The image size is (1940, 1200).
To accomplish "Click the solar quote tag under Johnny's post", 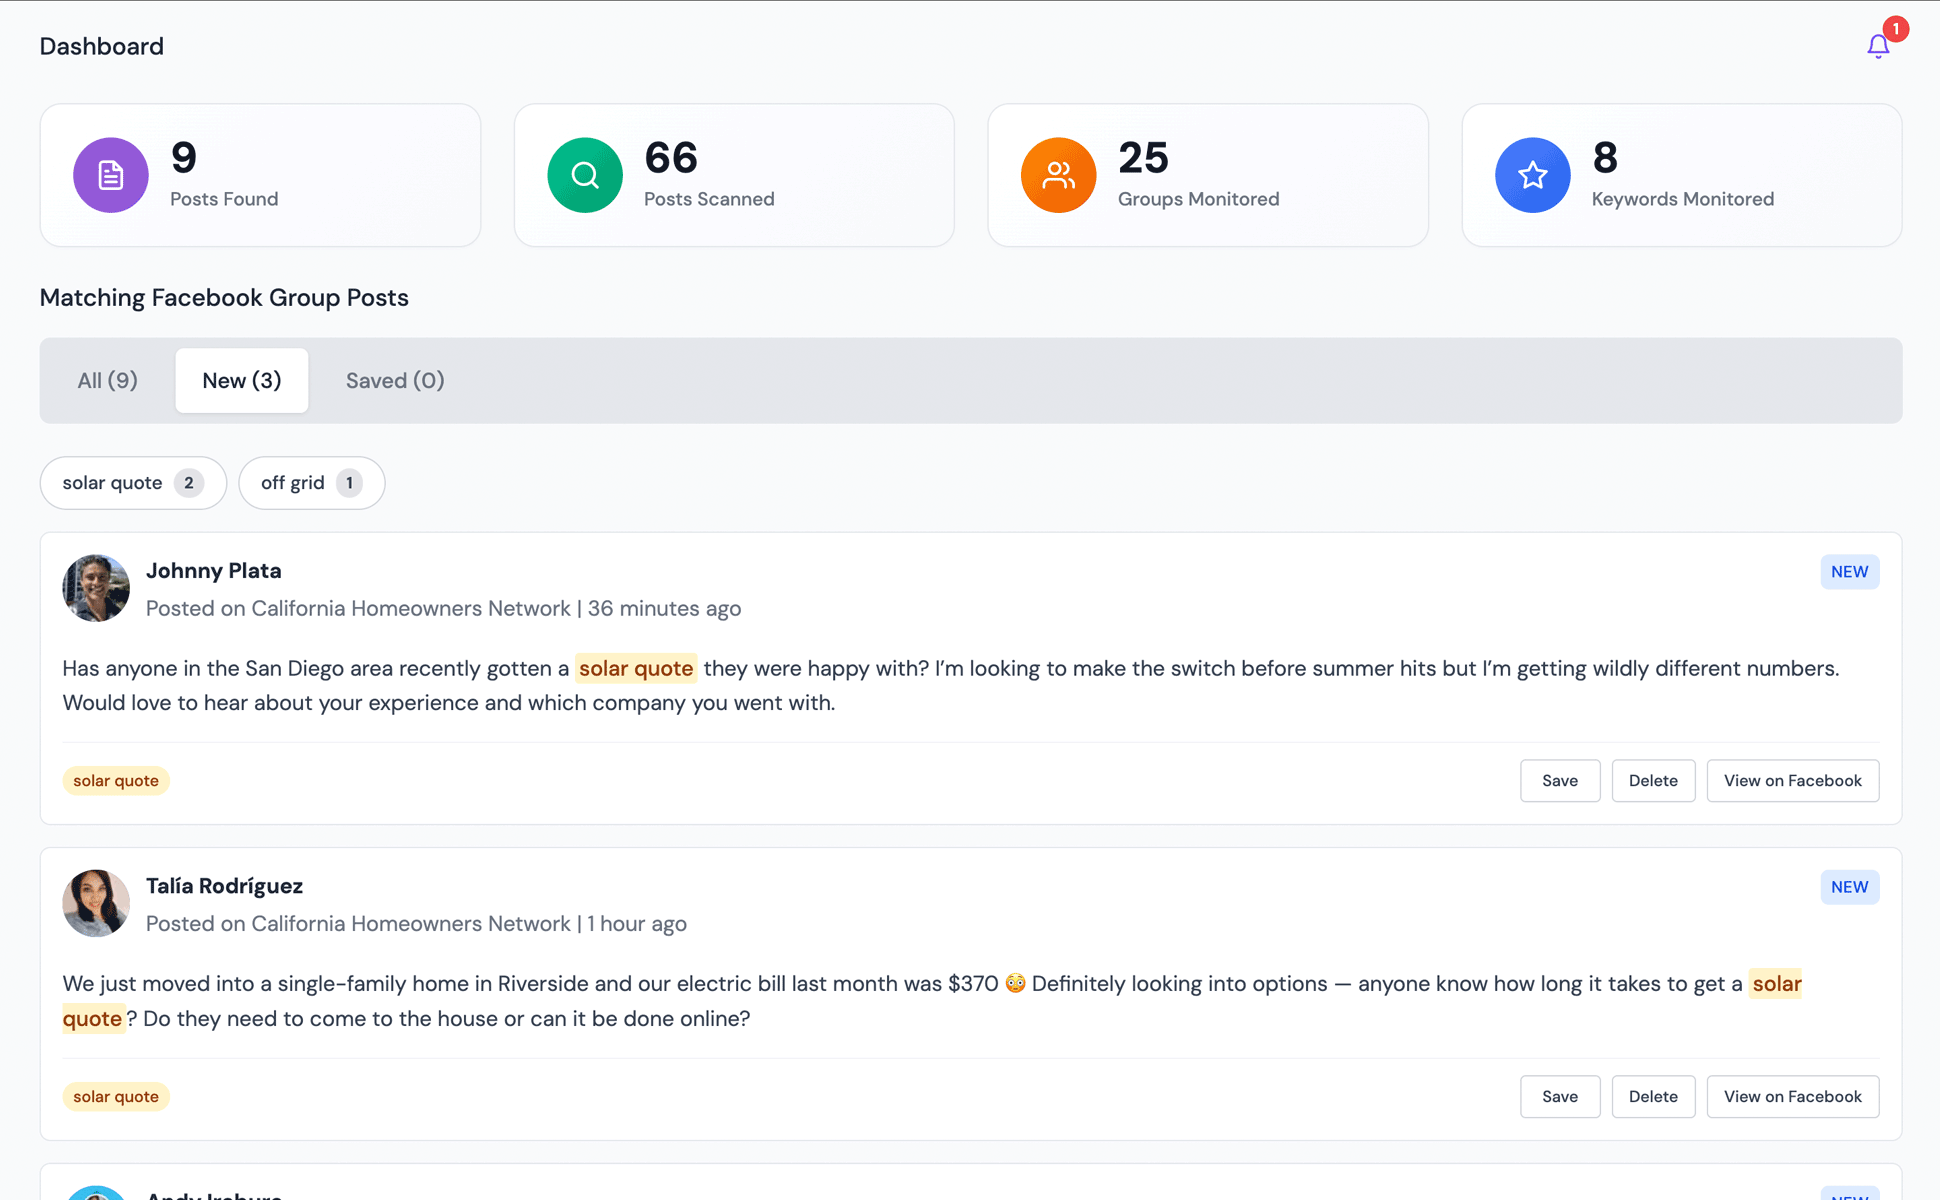I will [116, 781].
